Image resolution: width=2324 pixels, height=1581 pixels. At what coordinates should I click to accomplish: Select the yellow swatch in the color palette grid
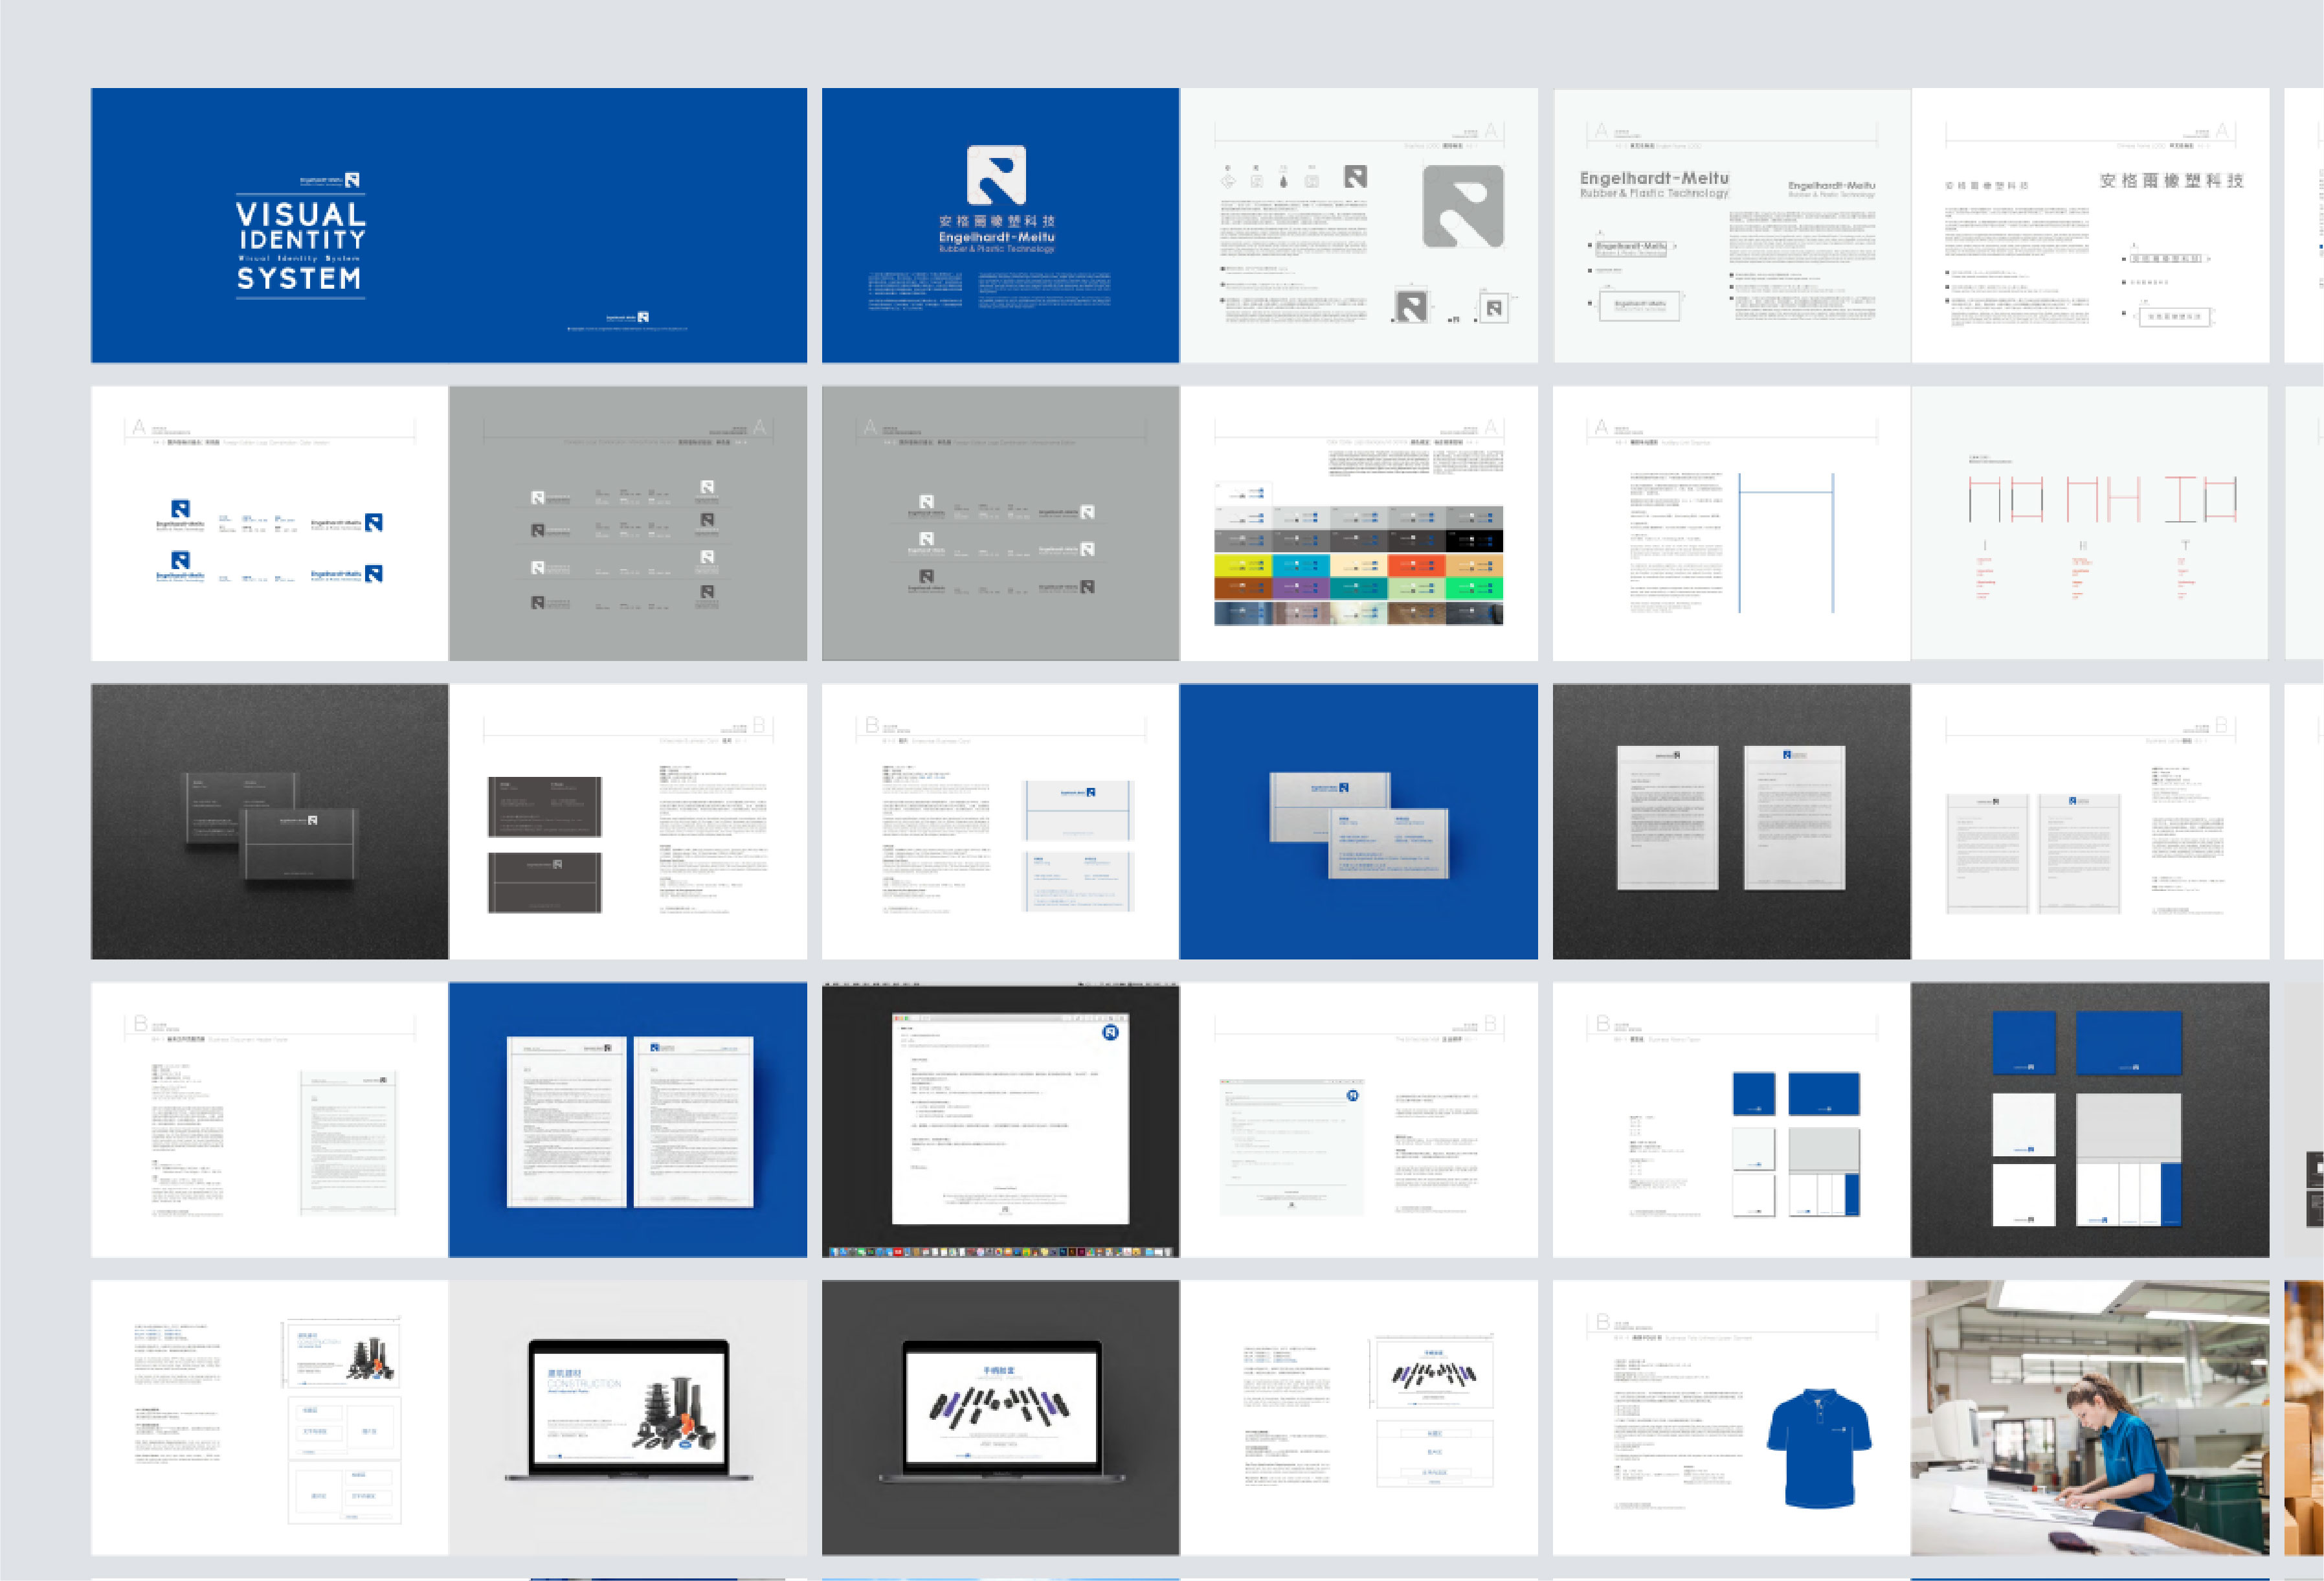(x=1243, y=565)
